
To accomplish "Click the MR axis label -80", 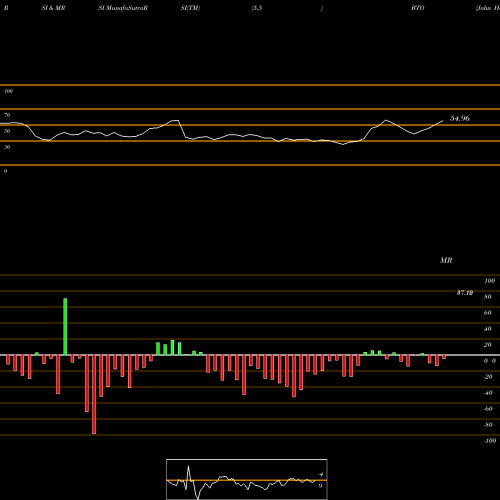I will point(488,425).
